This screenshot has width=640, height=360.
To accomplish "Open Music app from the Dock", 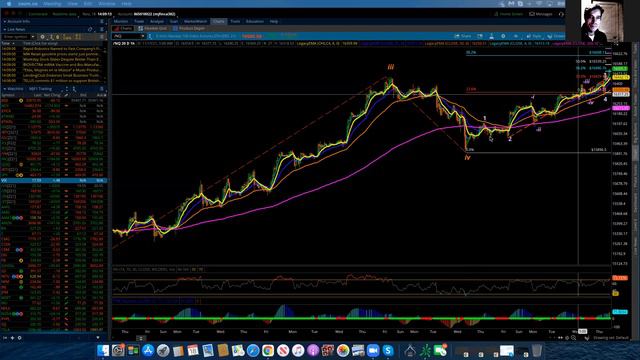I will point(298,350).
